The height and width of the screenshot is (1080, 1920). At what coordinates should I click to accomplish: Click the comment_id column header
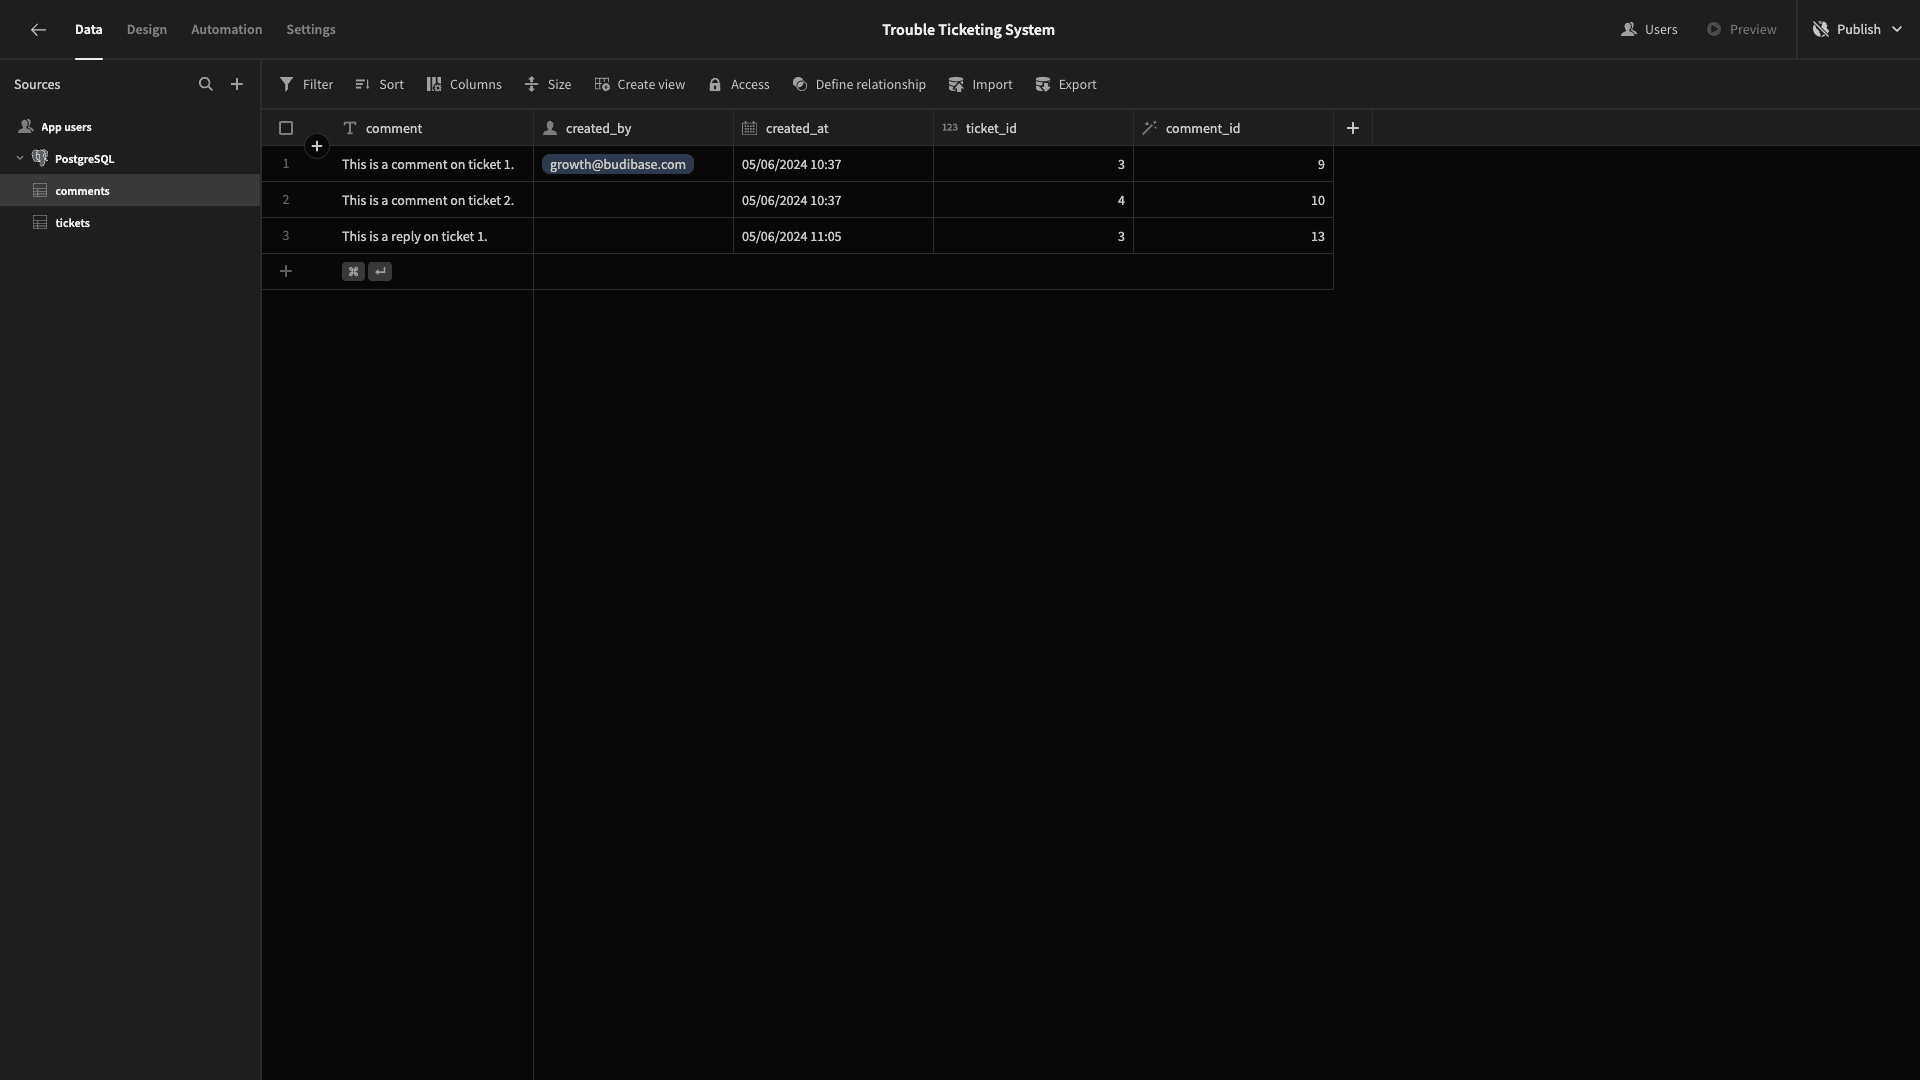pos(1233,128)
